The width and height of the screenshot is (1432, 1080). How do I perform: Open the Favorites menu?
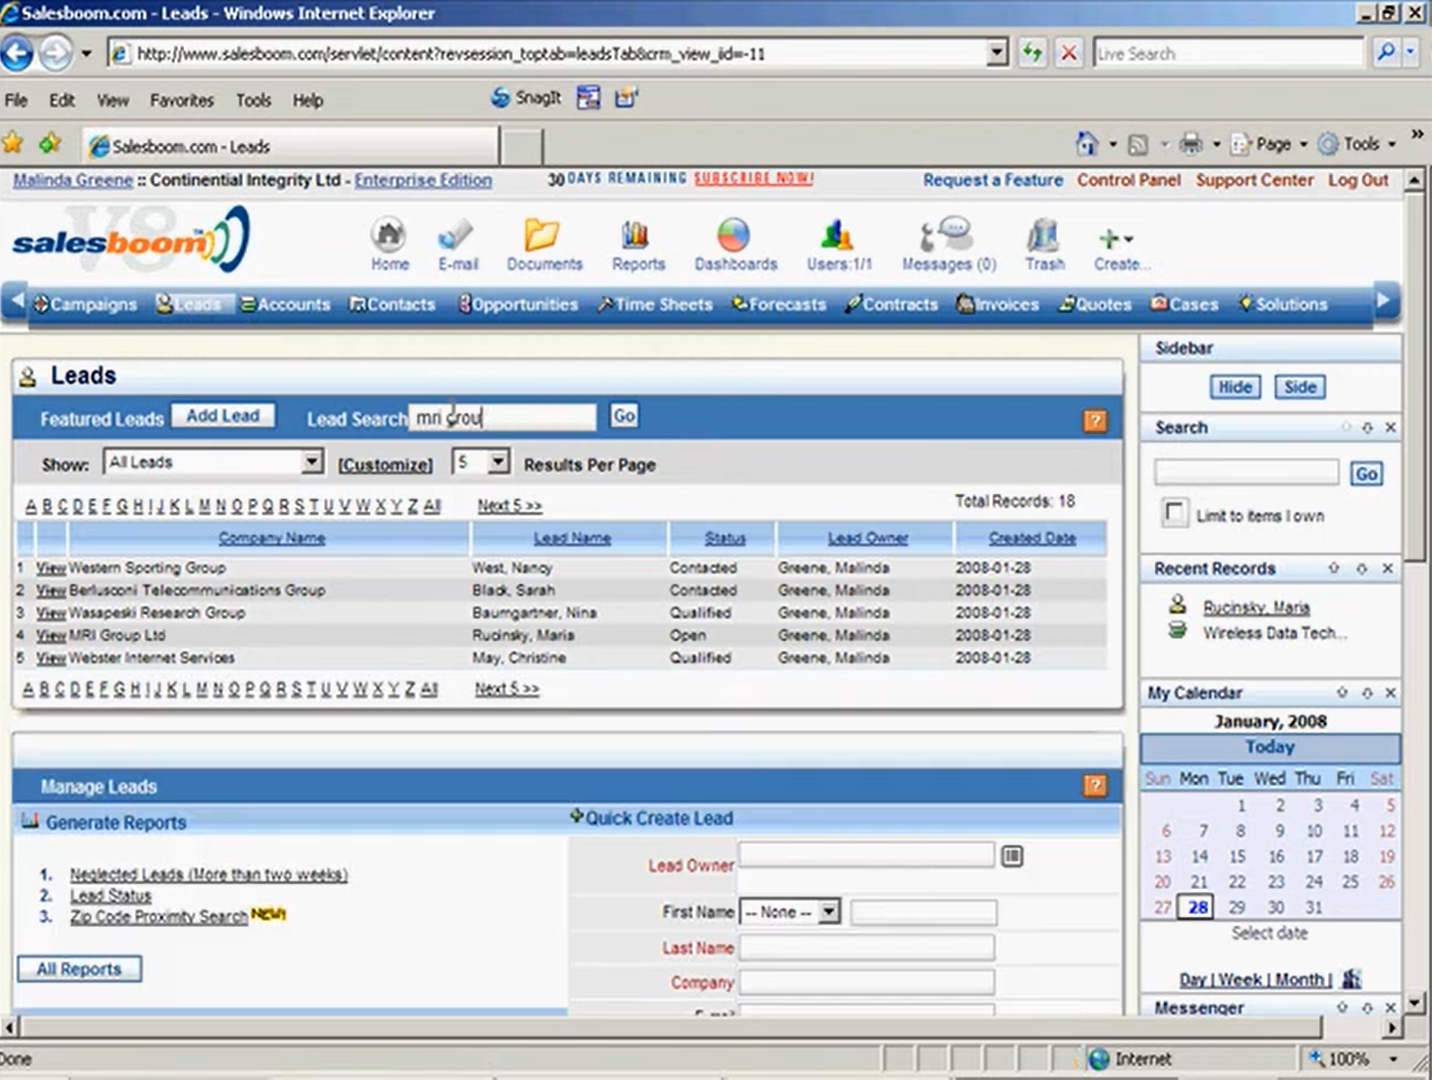[x=182, y=100]
